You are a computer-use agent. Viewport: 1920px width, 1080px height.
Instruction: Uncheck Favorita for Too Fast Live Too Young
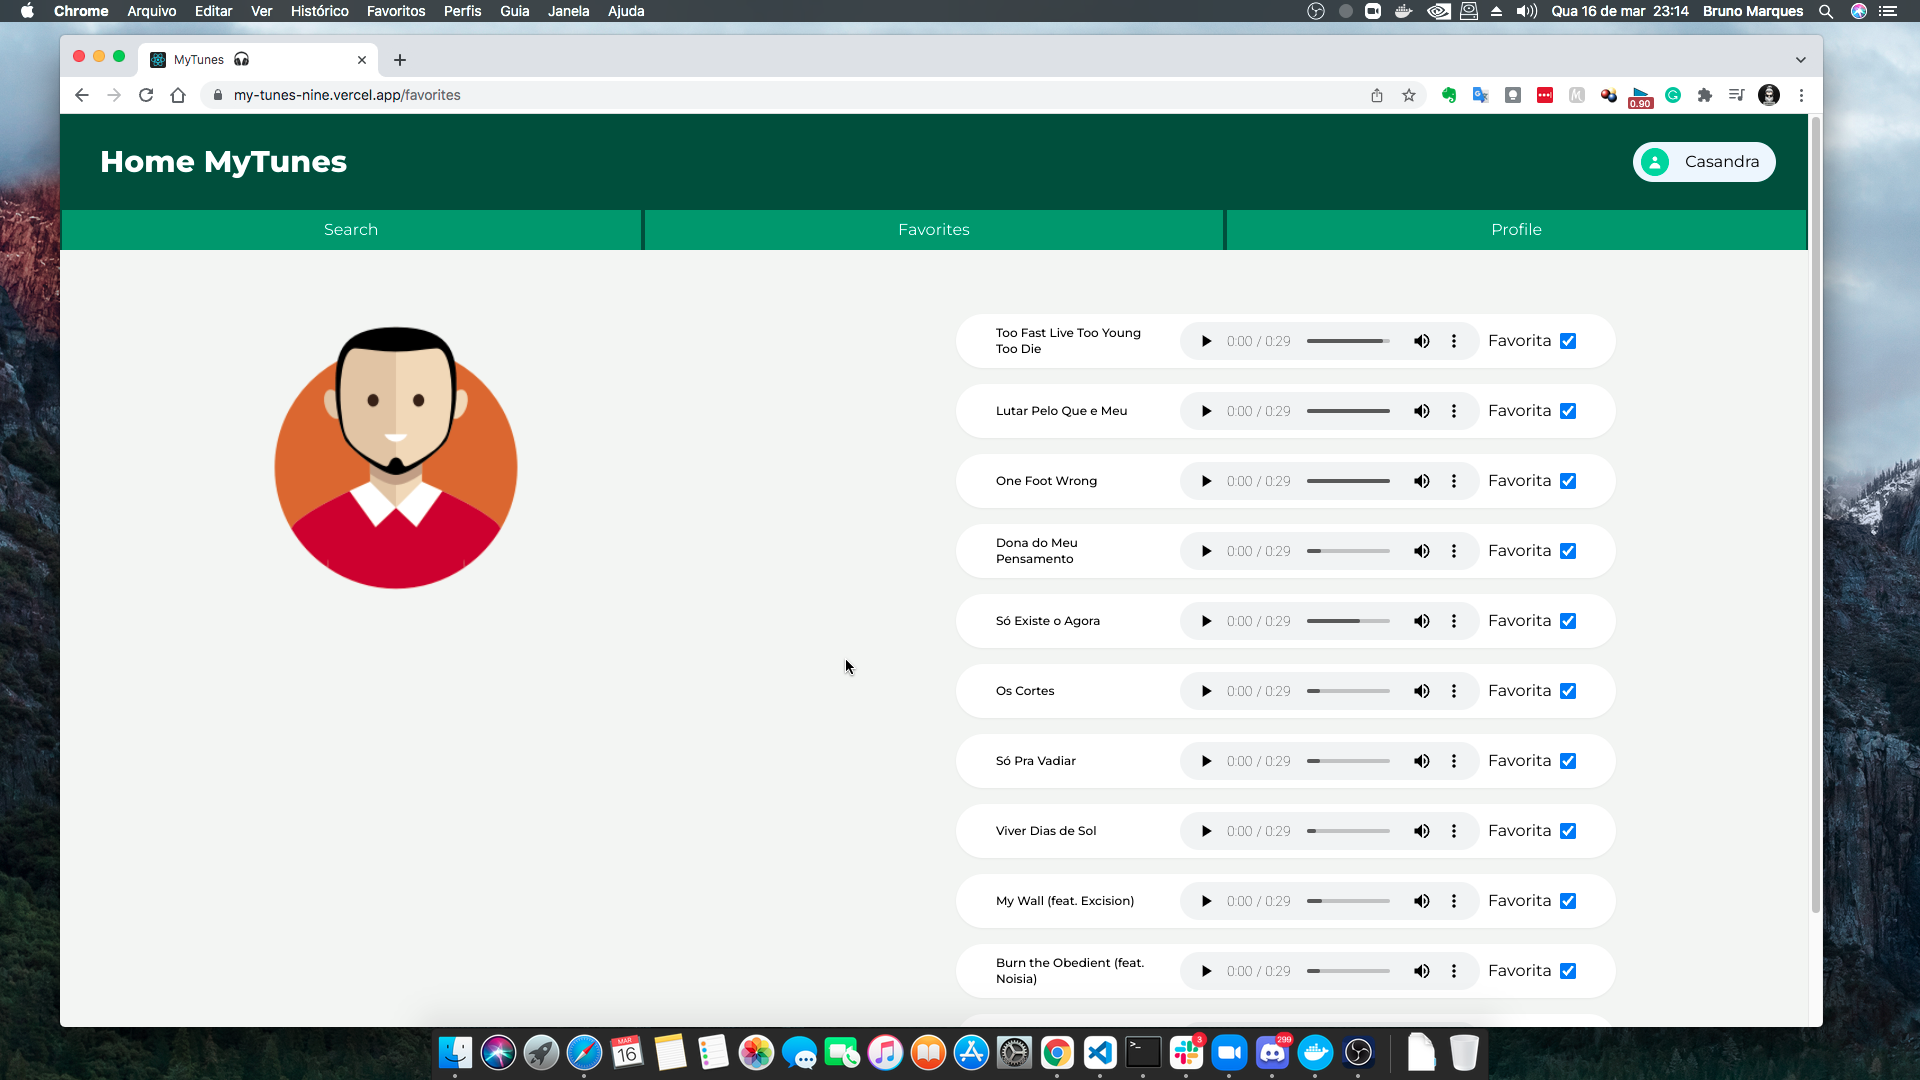1568,341
